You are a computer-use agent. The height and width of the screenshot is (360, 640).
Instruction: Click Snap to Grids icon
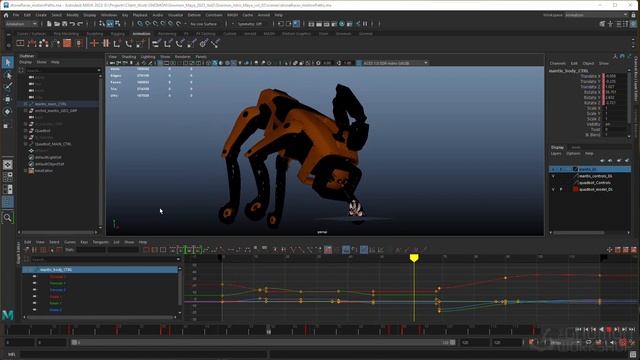(140, 24)
